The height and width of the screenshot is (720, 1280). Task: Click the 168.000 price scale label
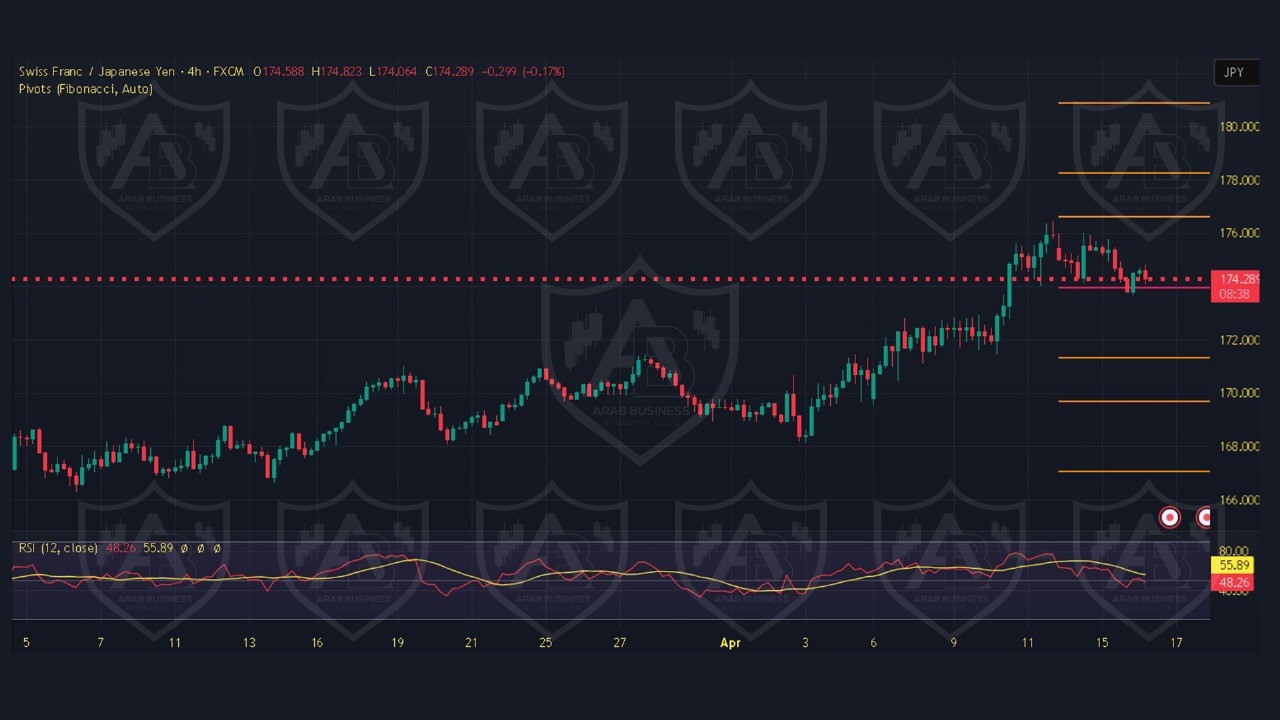(1238, 446)
